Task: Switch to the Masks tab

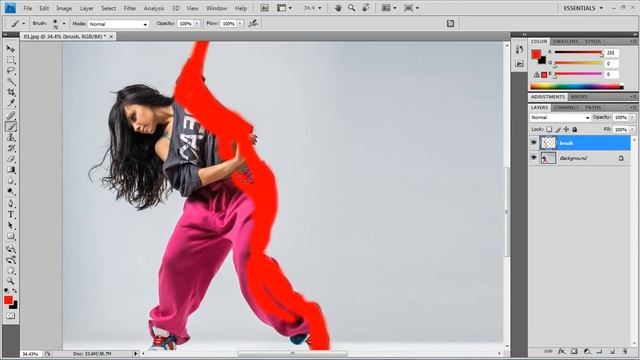Action: tap(579, 97)
